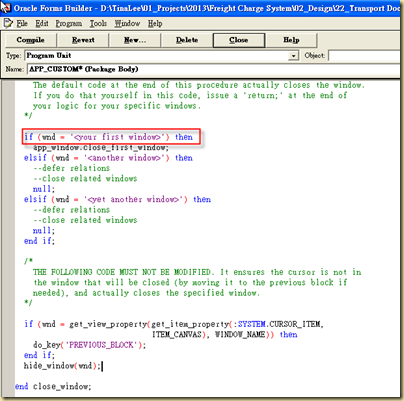Click the line starting "if (wnd = get_view_property"

tap(174, 324)
